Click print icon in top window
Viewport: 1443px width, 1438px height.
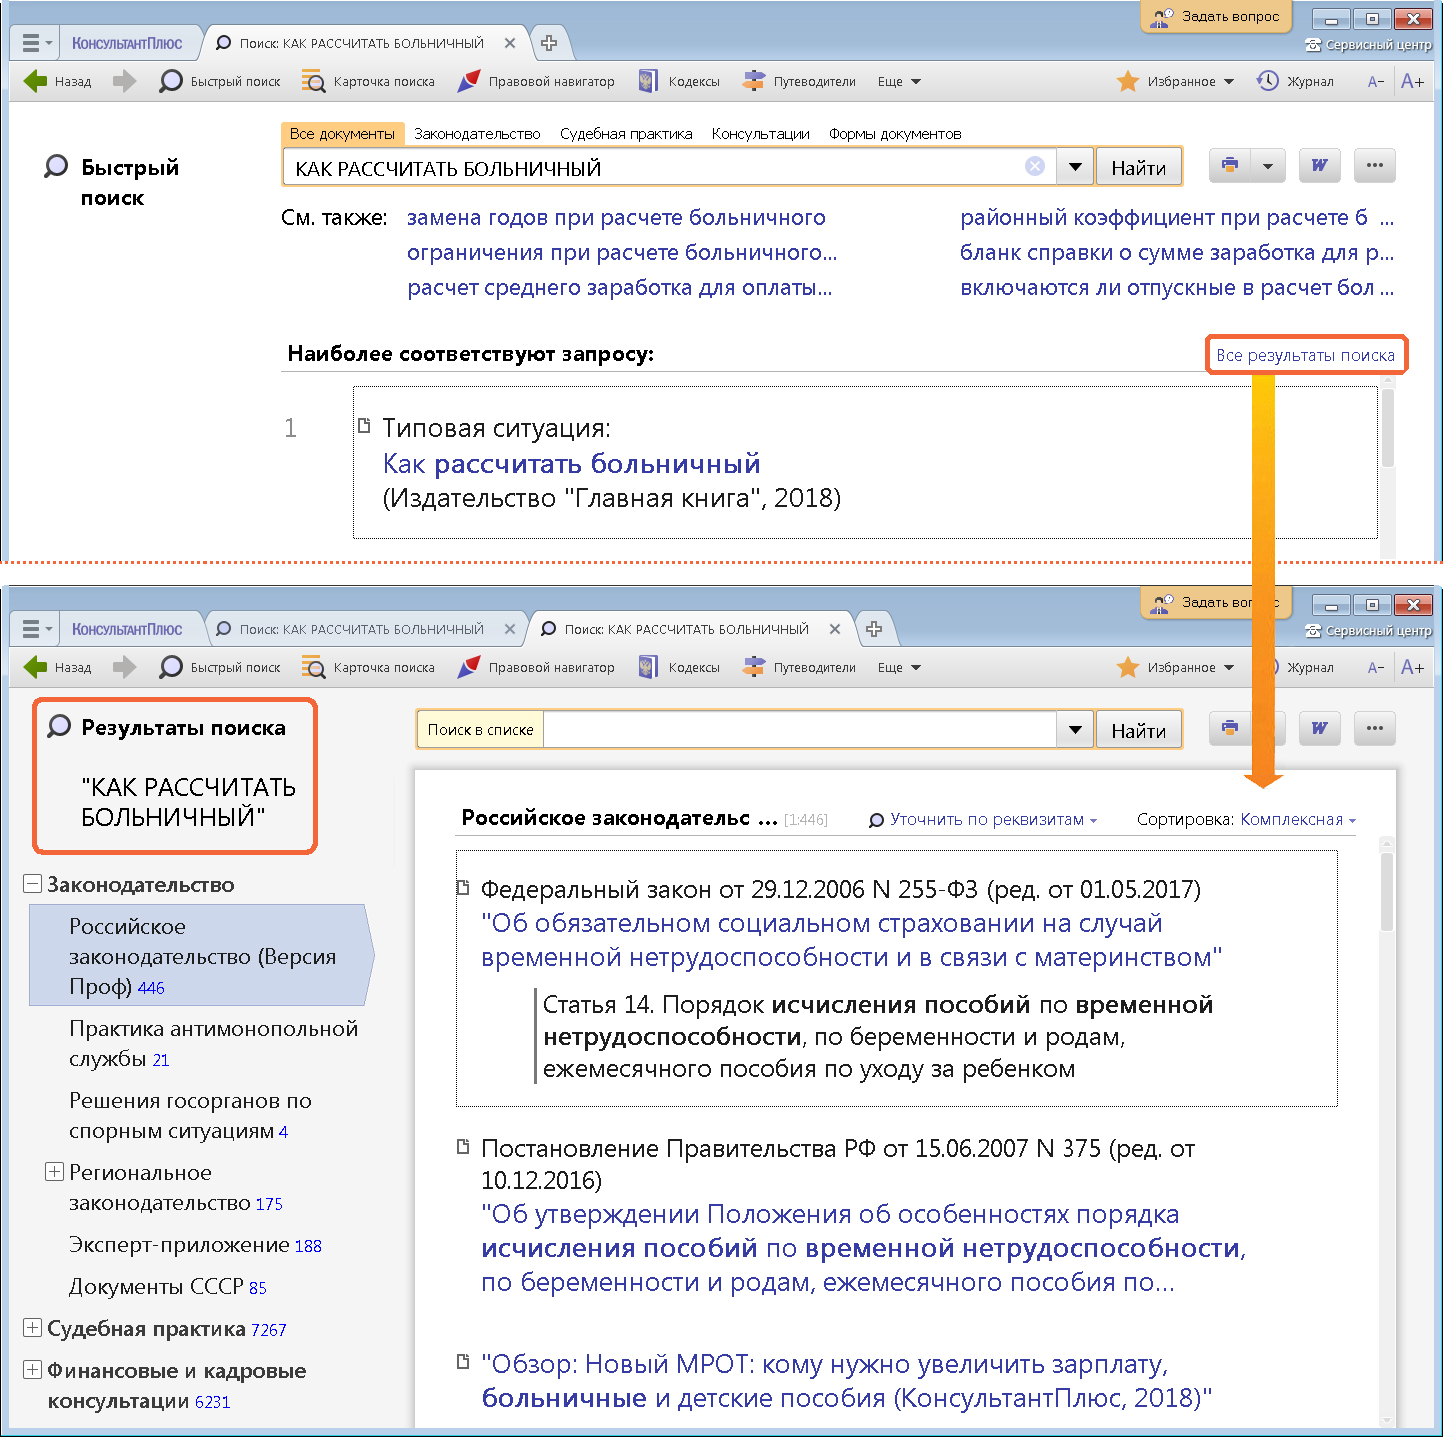[x=1229, y=166]
